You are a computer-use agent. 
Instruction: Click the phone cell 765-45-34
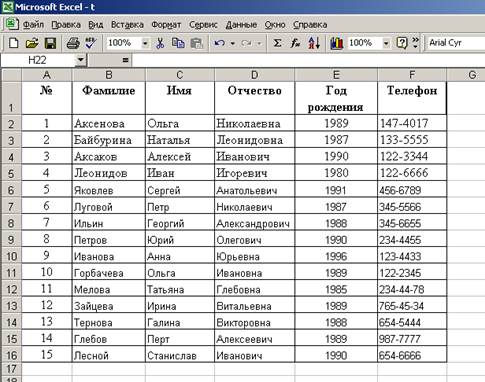[x=412, y=306]
